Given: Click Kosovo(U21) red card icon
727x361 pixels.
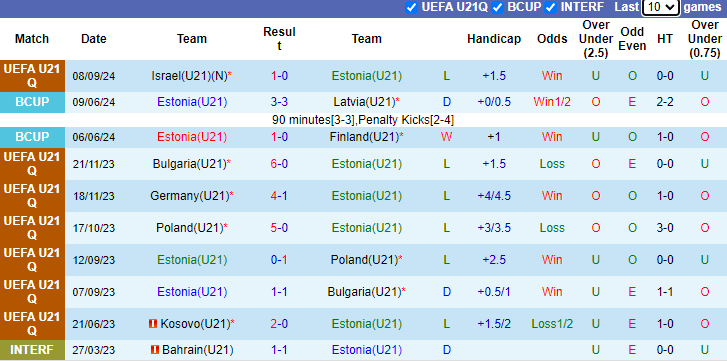Looking at the screenshot, I should coord(153,324).
